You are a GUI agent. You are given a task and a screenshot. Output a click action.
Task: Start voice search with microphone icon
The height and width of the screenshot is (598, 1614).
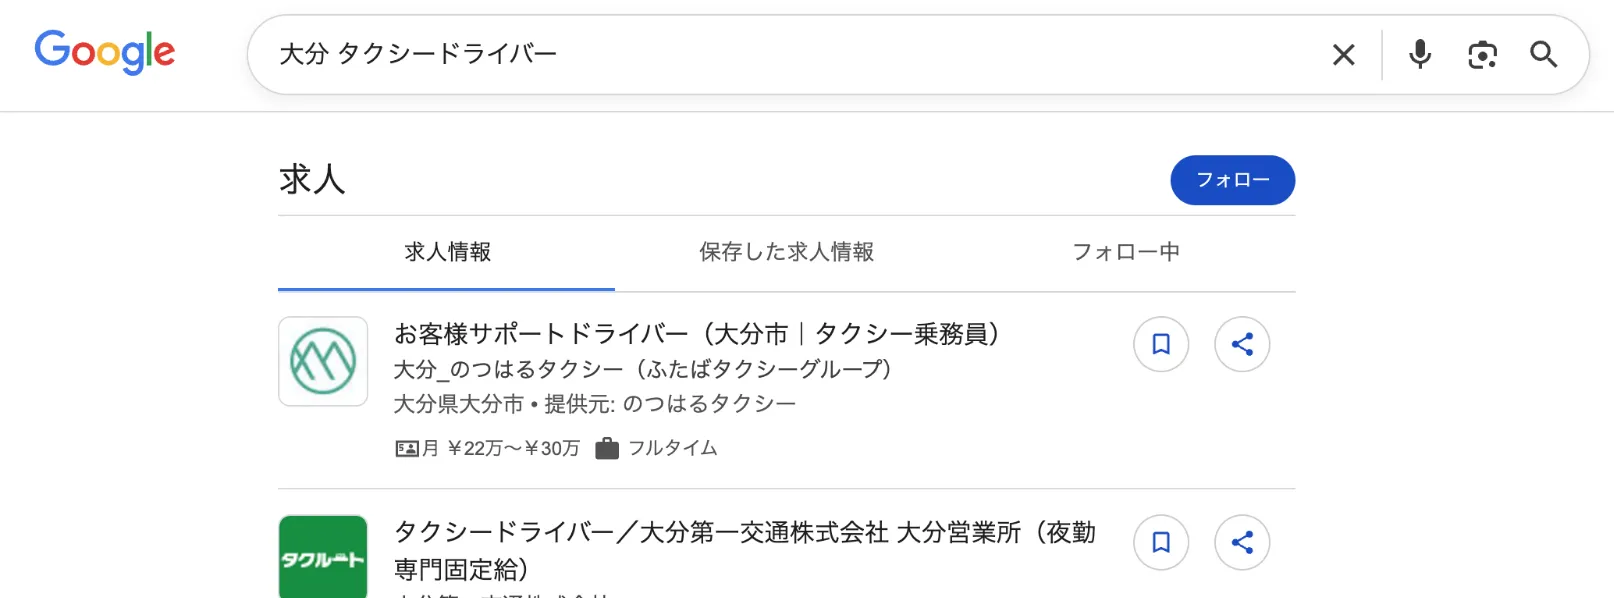pyautogui.click(x=1420, y=54)
